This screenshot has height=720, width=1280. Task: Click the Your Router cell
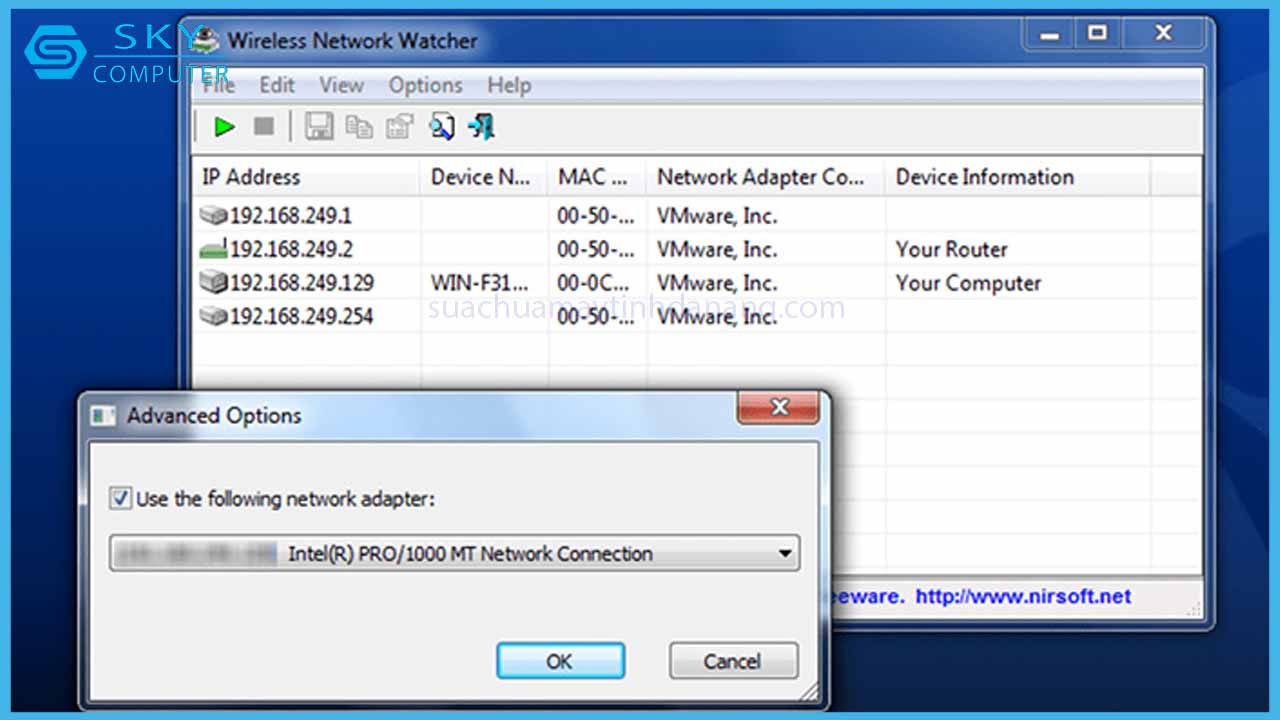click(951, 249)
